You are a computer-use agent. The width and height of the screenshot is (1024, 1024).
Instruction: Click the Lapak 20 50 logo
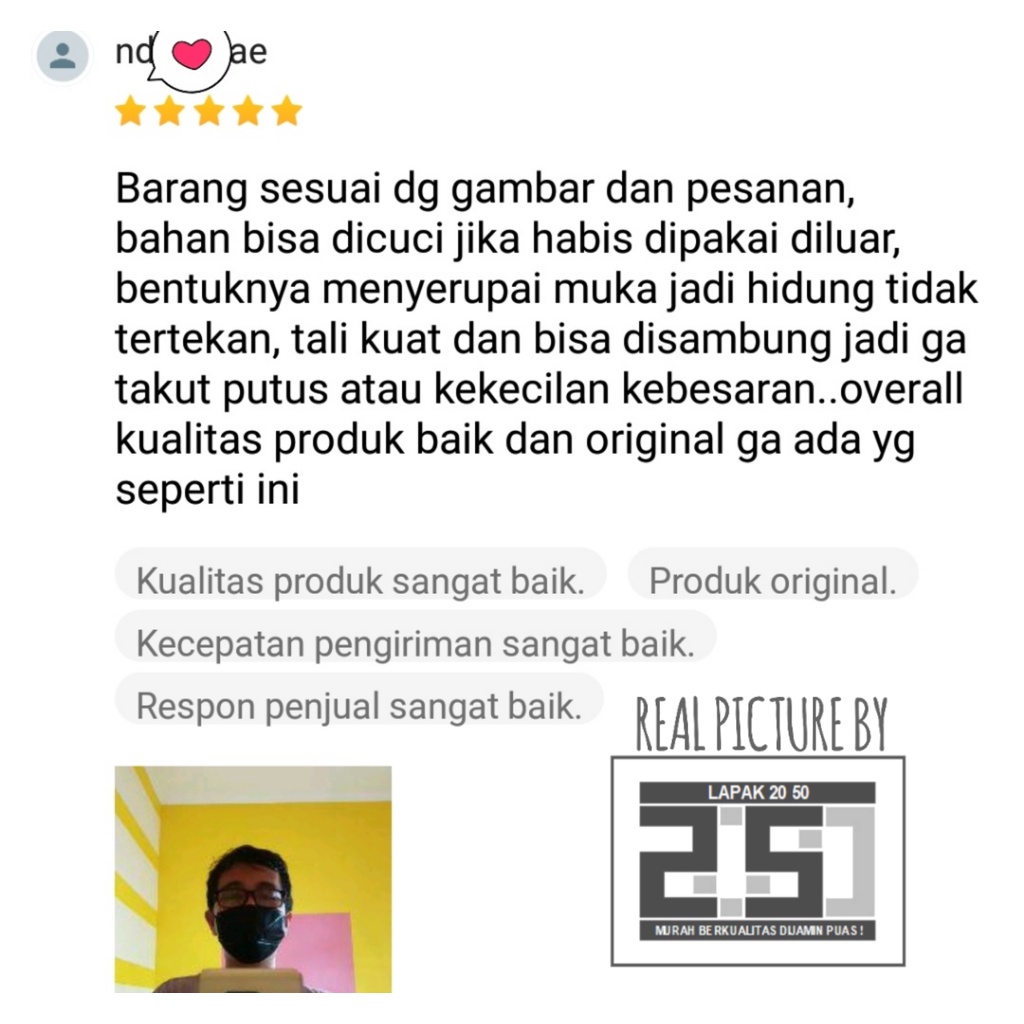click(x=758, y=861)
